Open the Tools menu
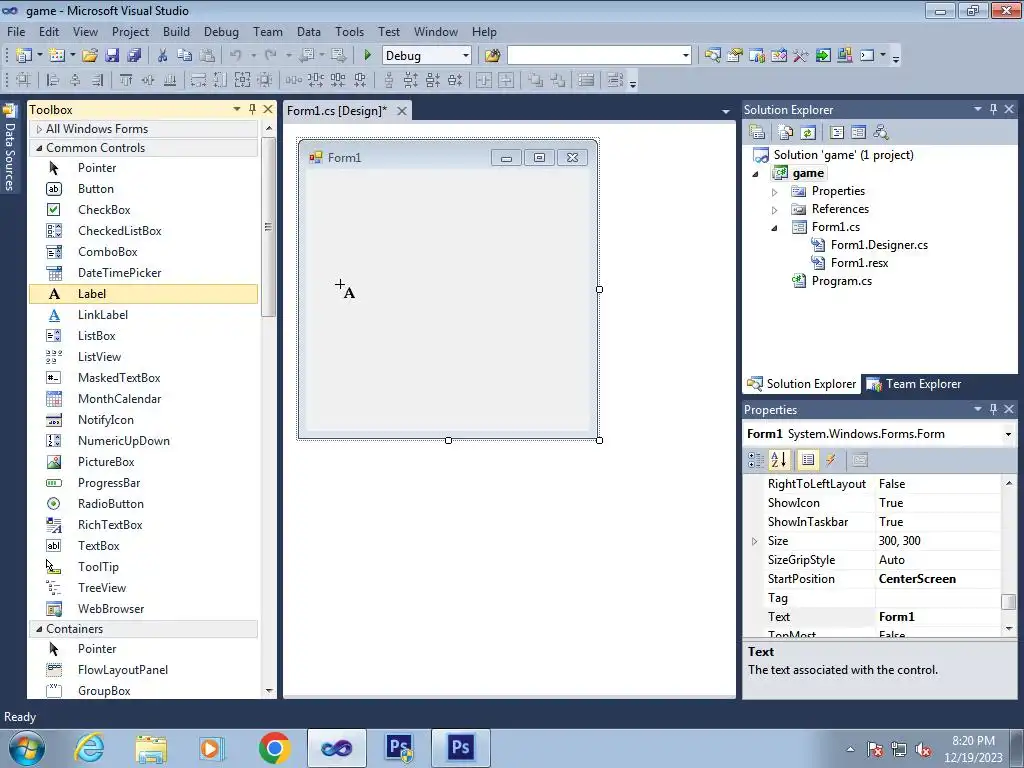 (349, 31)
